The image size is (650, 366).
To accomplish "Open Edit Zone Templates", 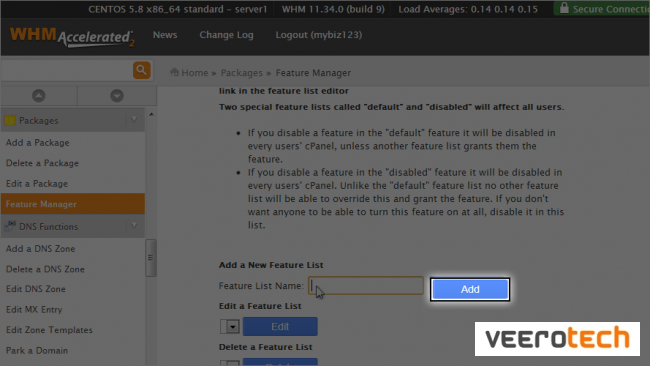I will pos(49,330).
